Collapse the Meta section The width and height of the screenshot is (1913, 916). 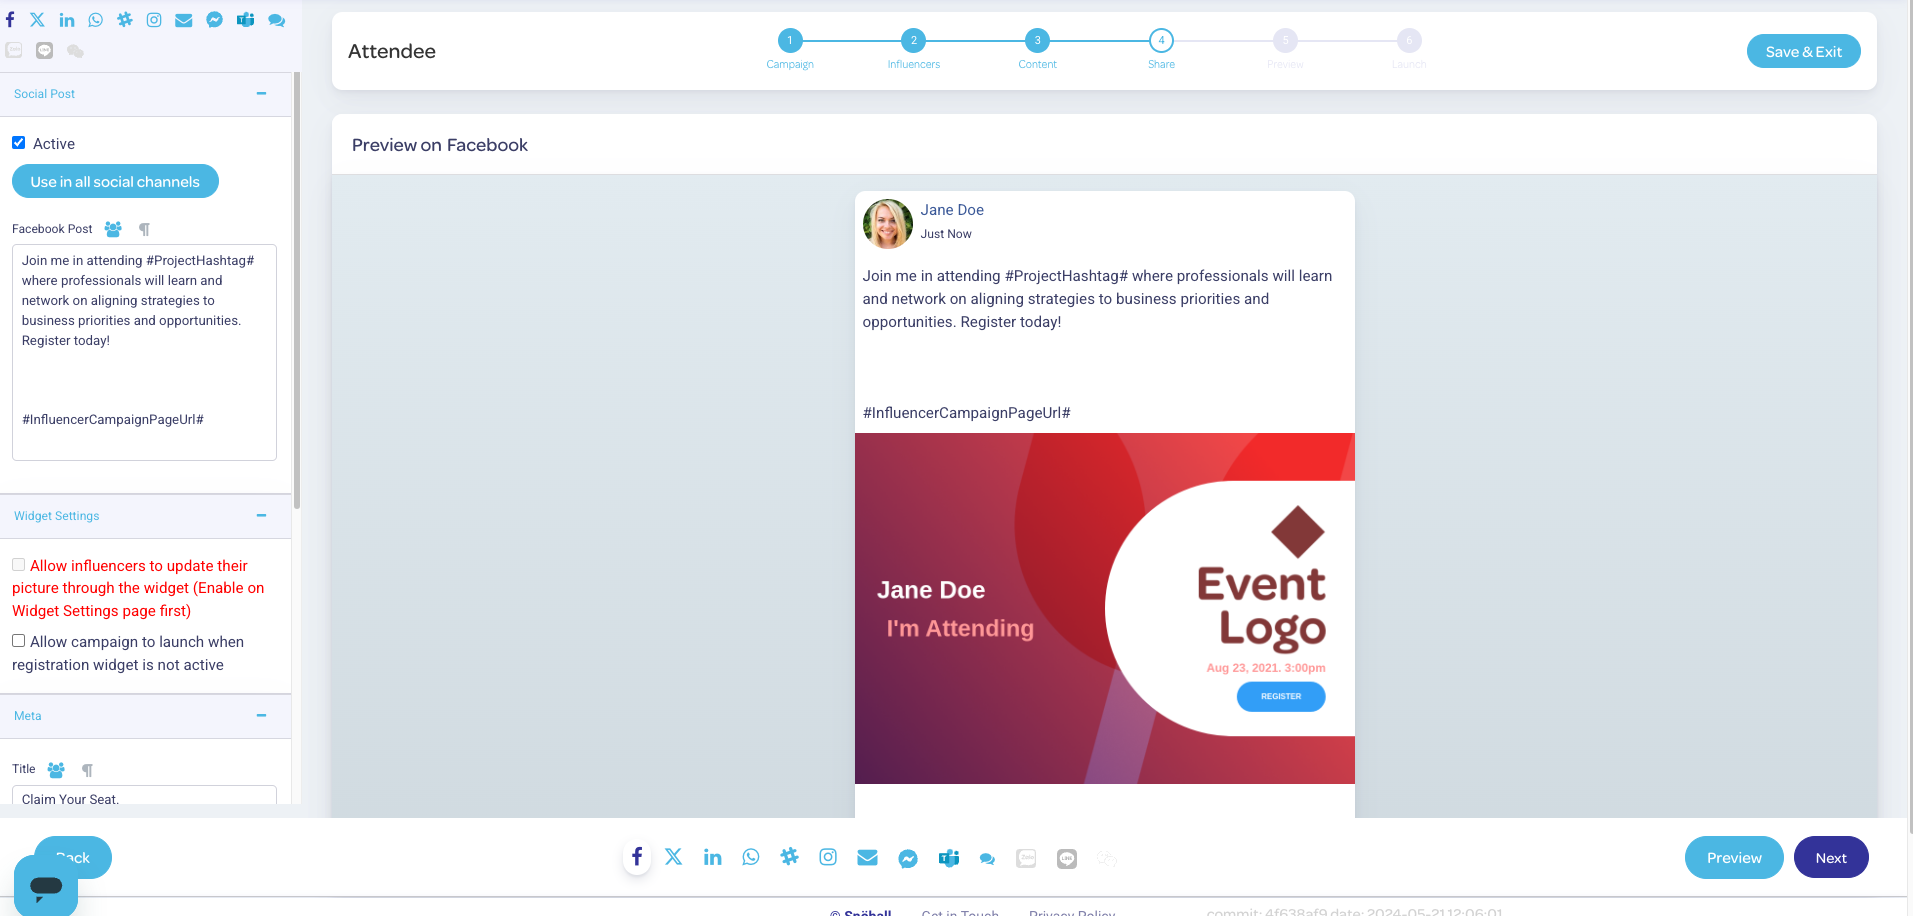click(261, 716)
